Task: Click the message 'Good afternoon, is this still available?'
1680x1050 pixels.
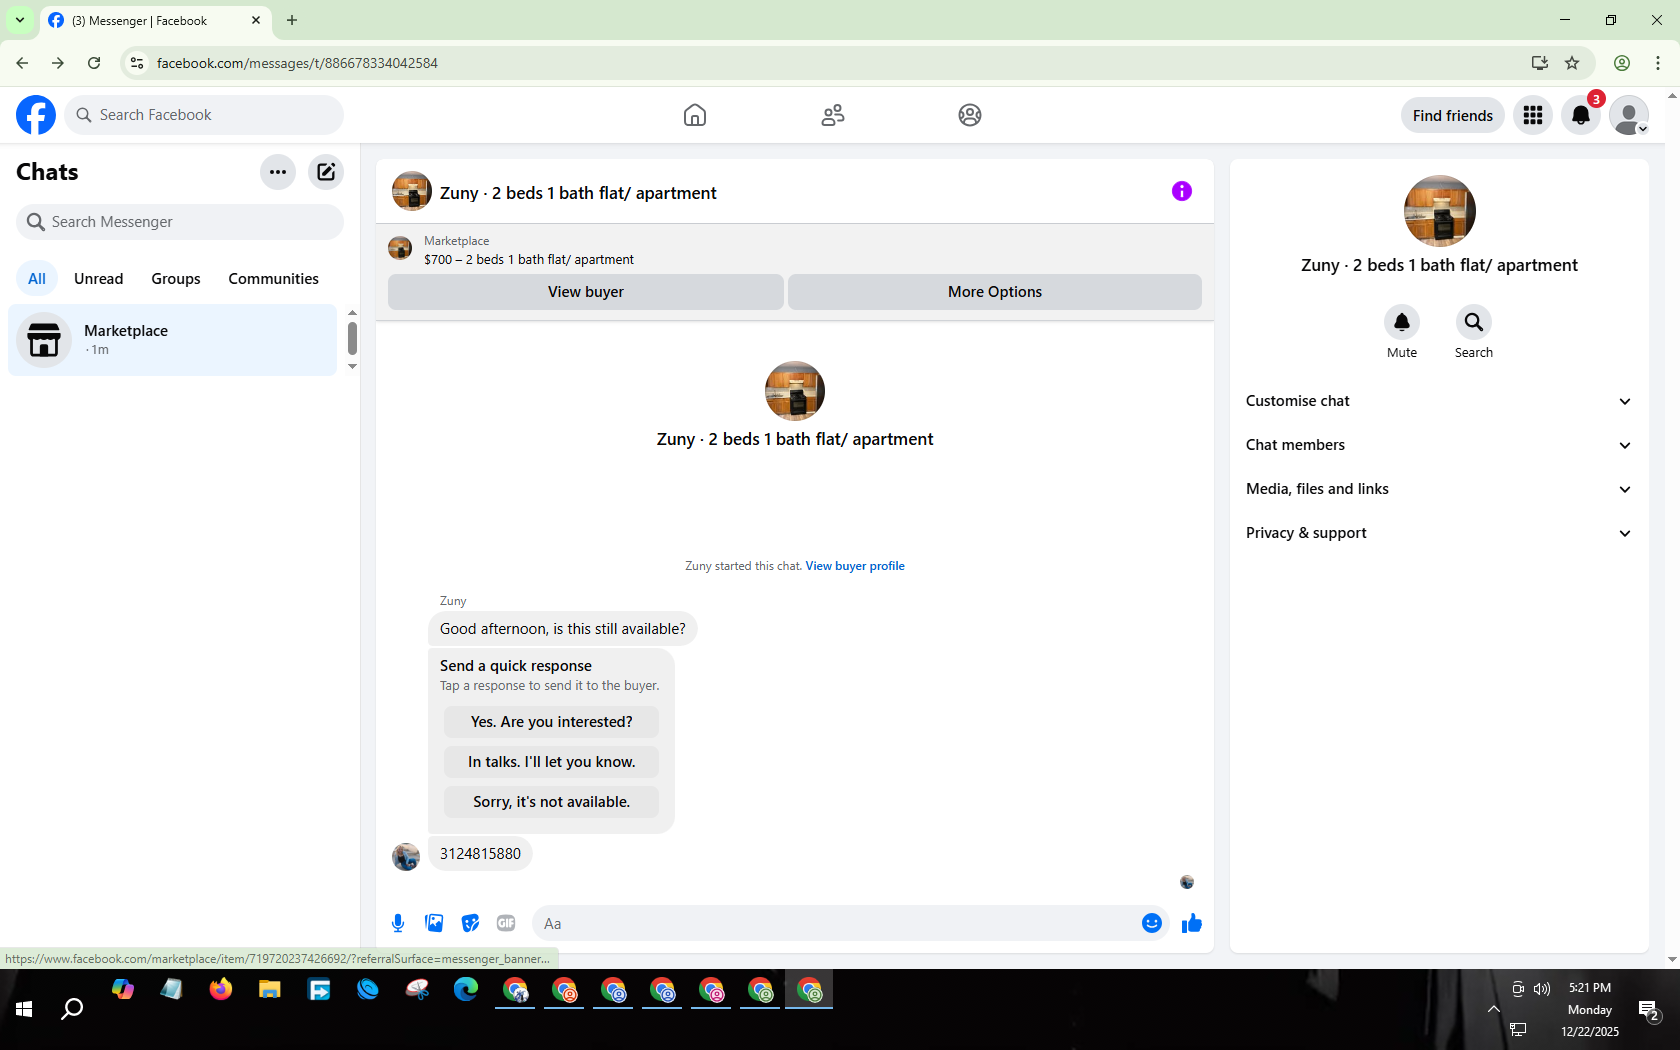Action: click(563, 629)
